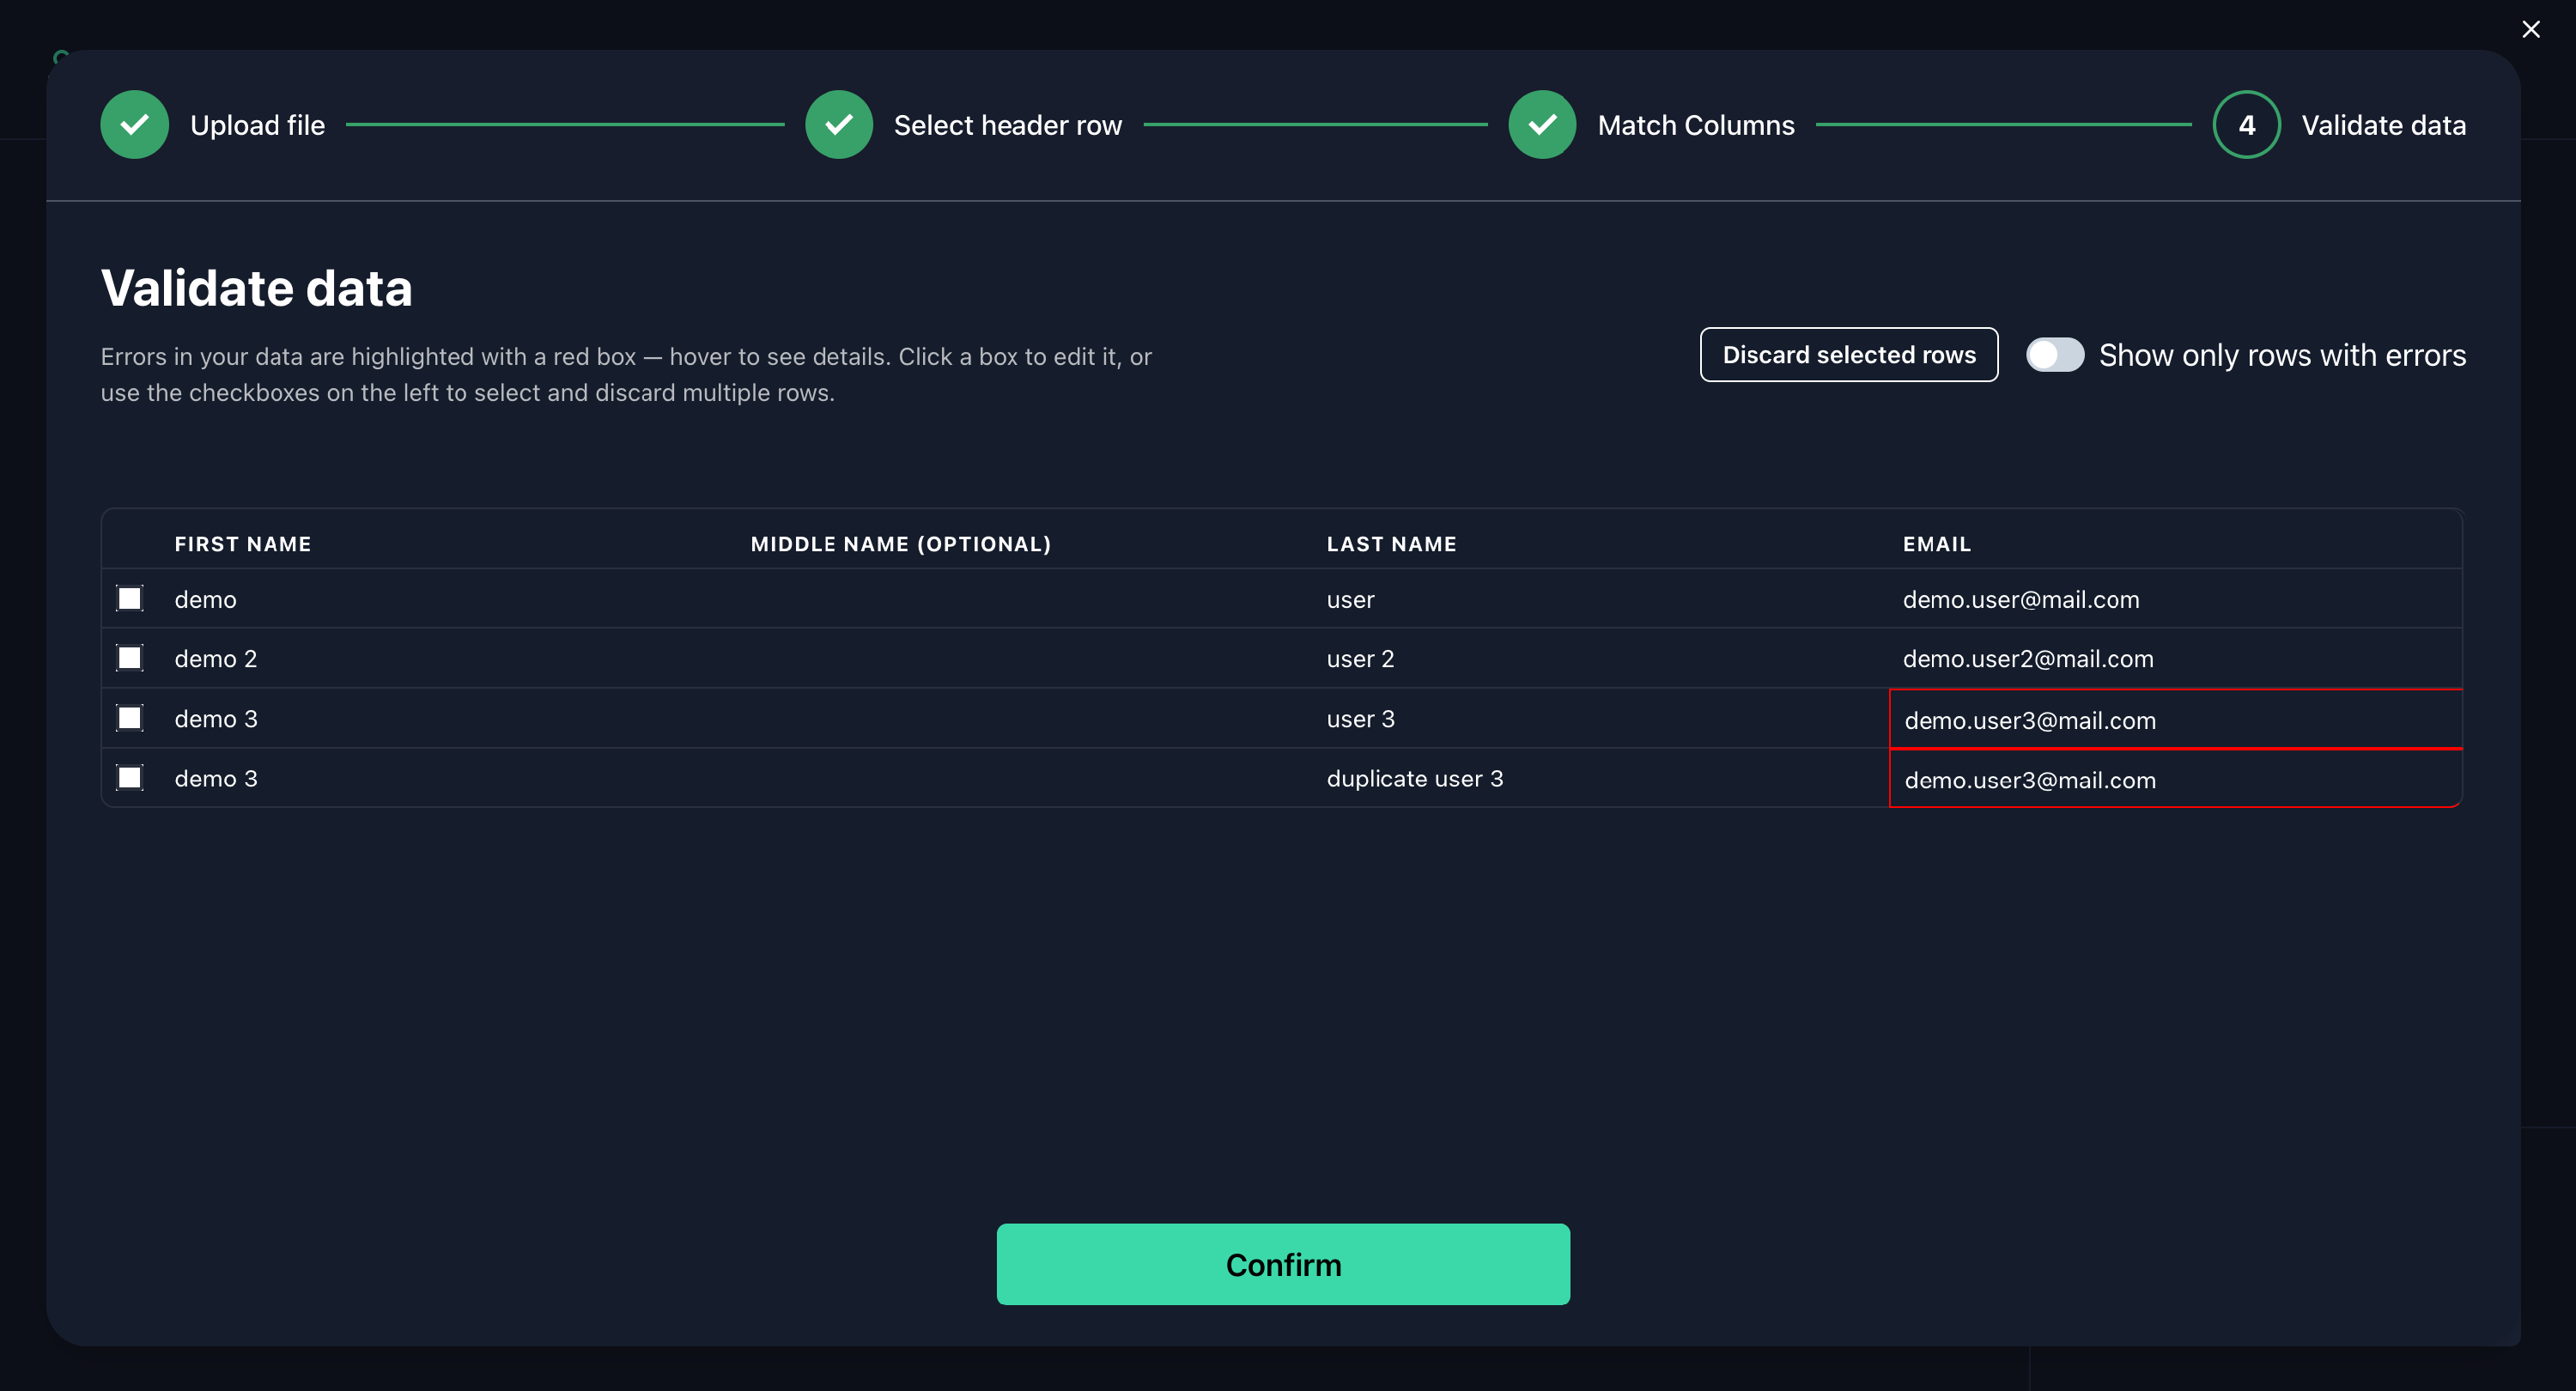Click the Upload file step checkmark icon

point(134,125)
